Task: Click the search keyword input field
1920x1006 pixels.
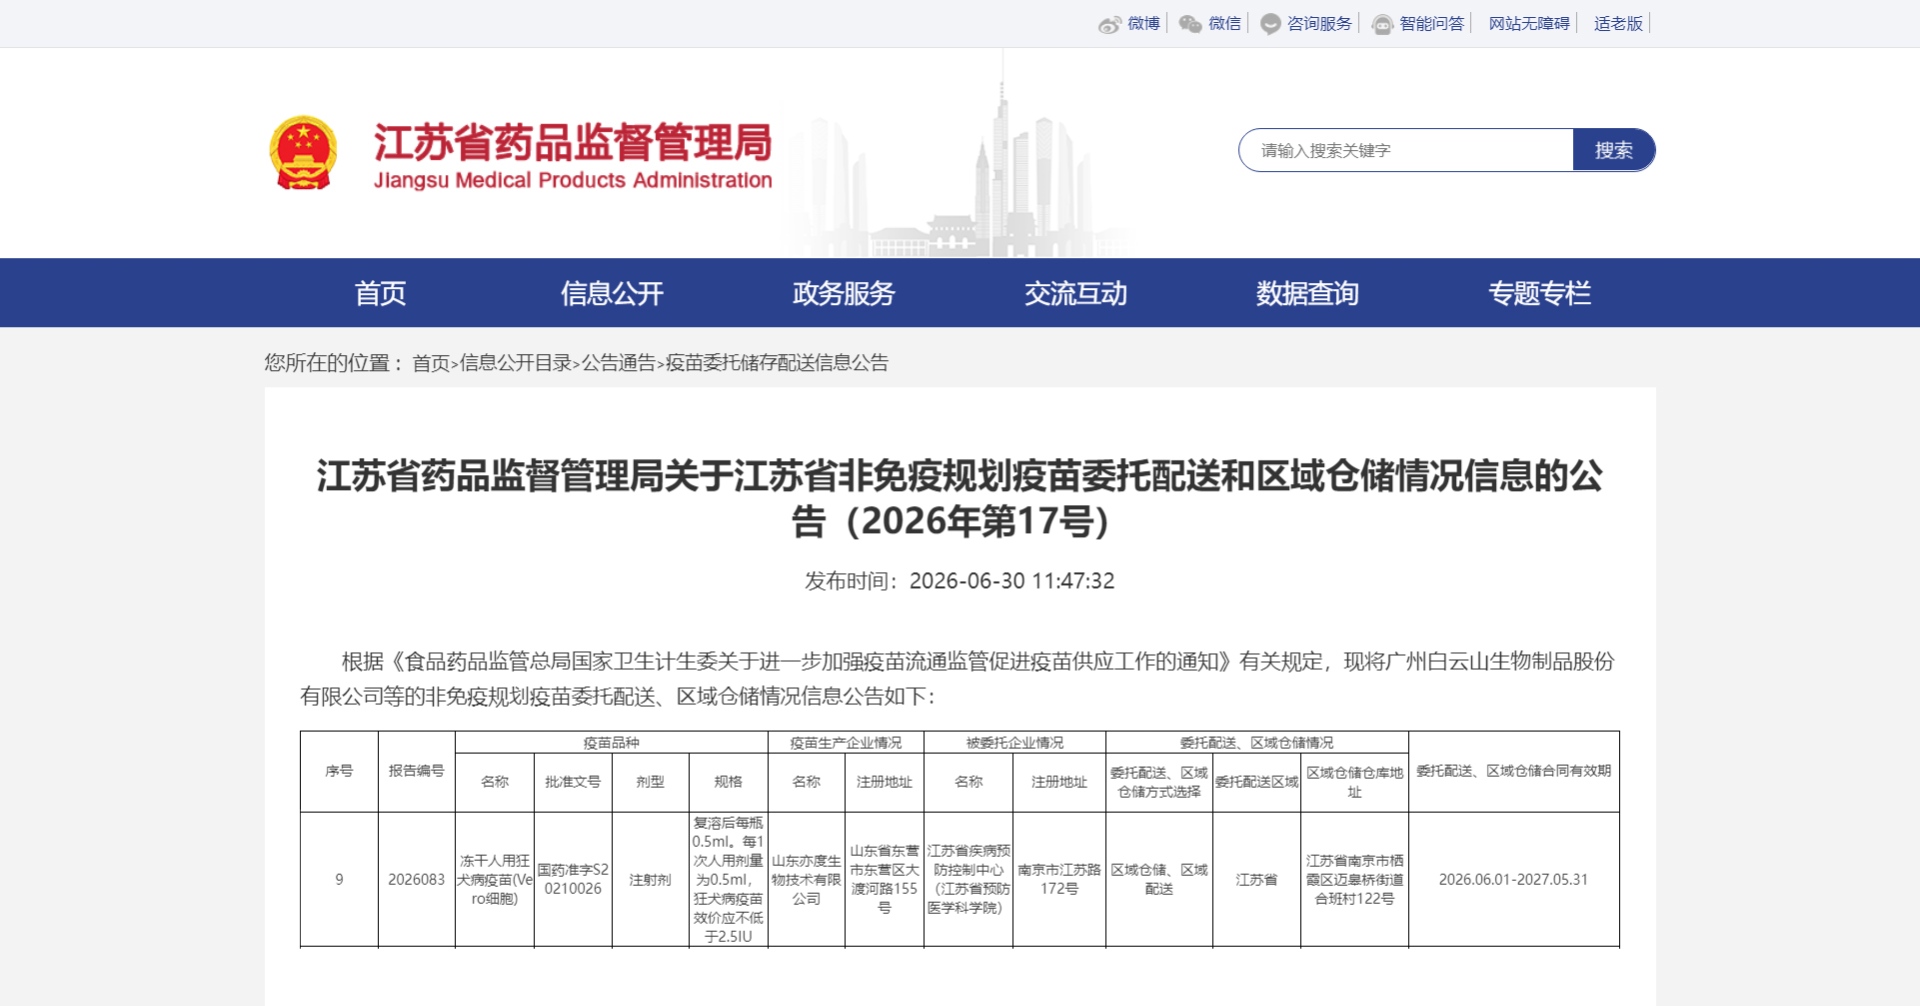Action: pos(1406,150)
